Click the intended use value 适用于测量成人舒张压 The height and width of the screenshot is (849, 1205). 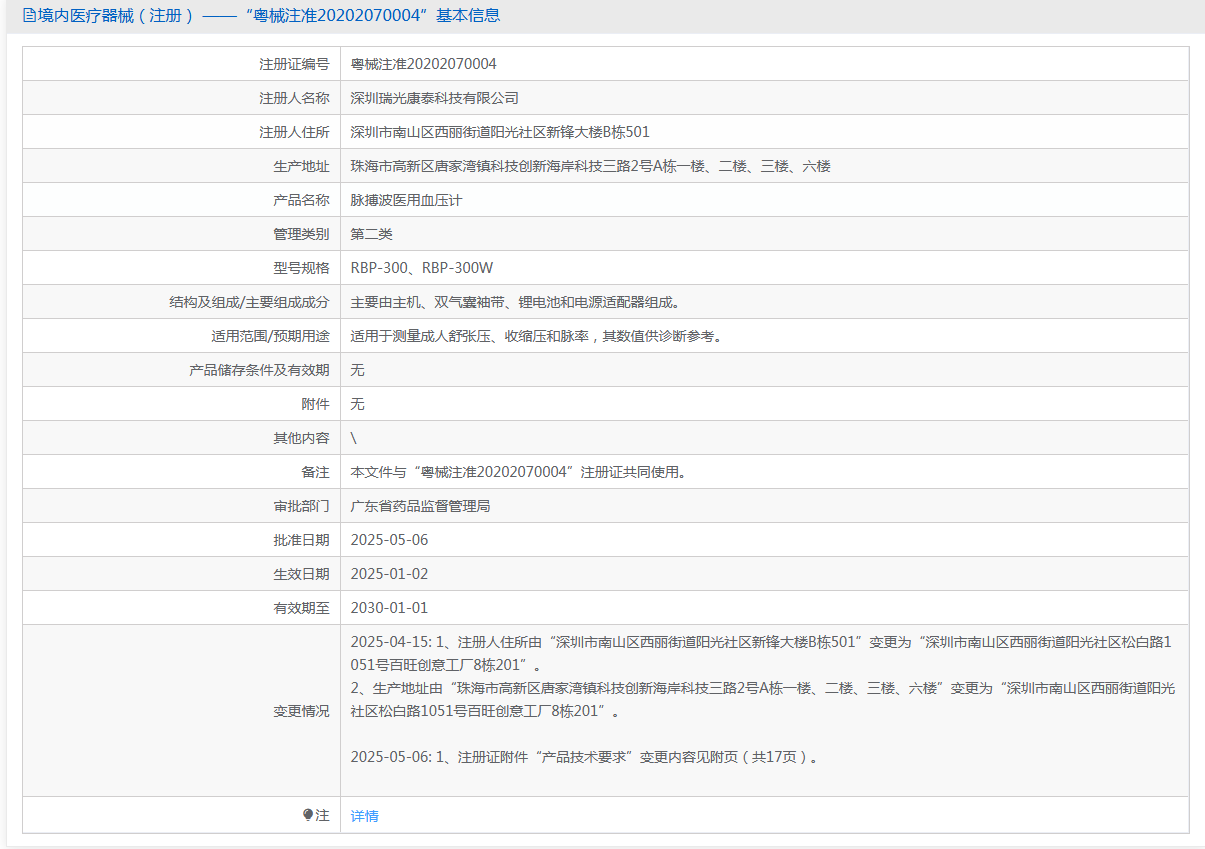[x=537, y=336]
